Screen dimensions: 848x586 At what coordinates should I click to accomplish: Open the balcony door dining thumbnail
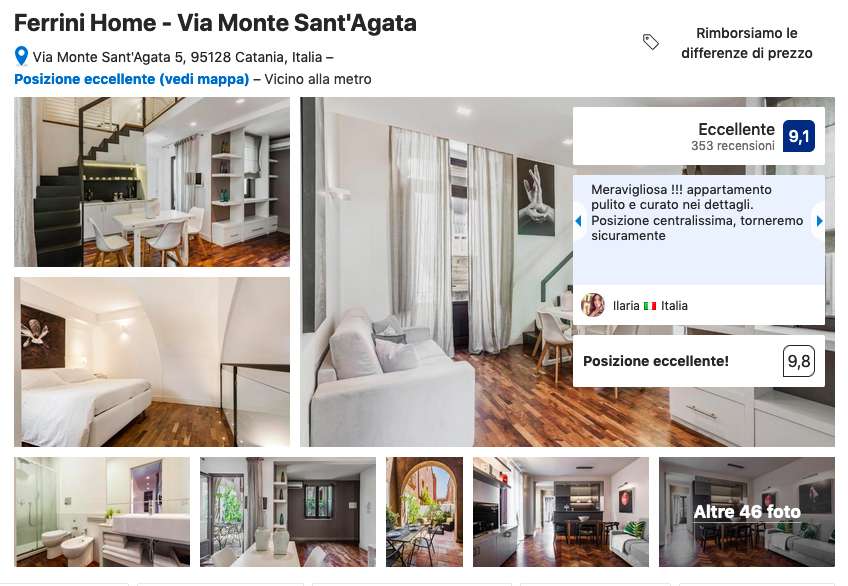click(x=288, y=512)
